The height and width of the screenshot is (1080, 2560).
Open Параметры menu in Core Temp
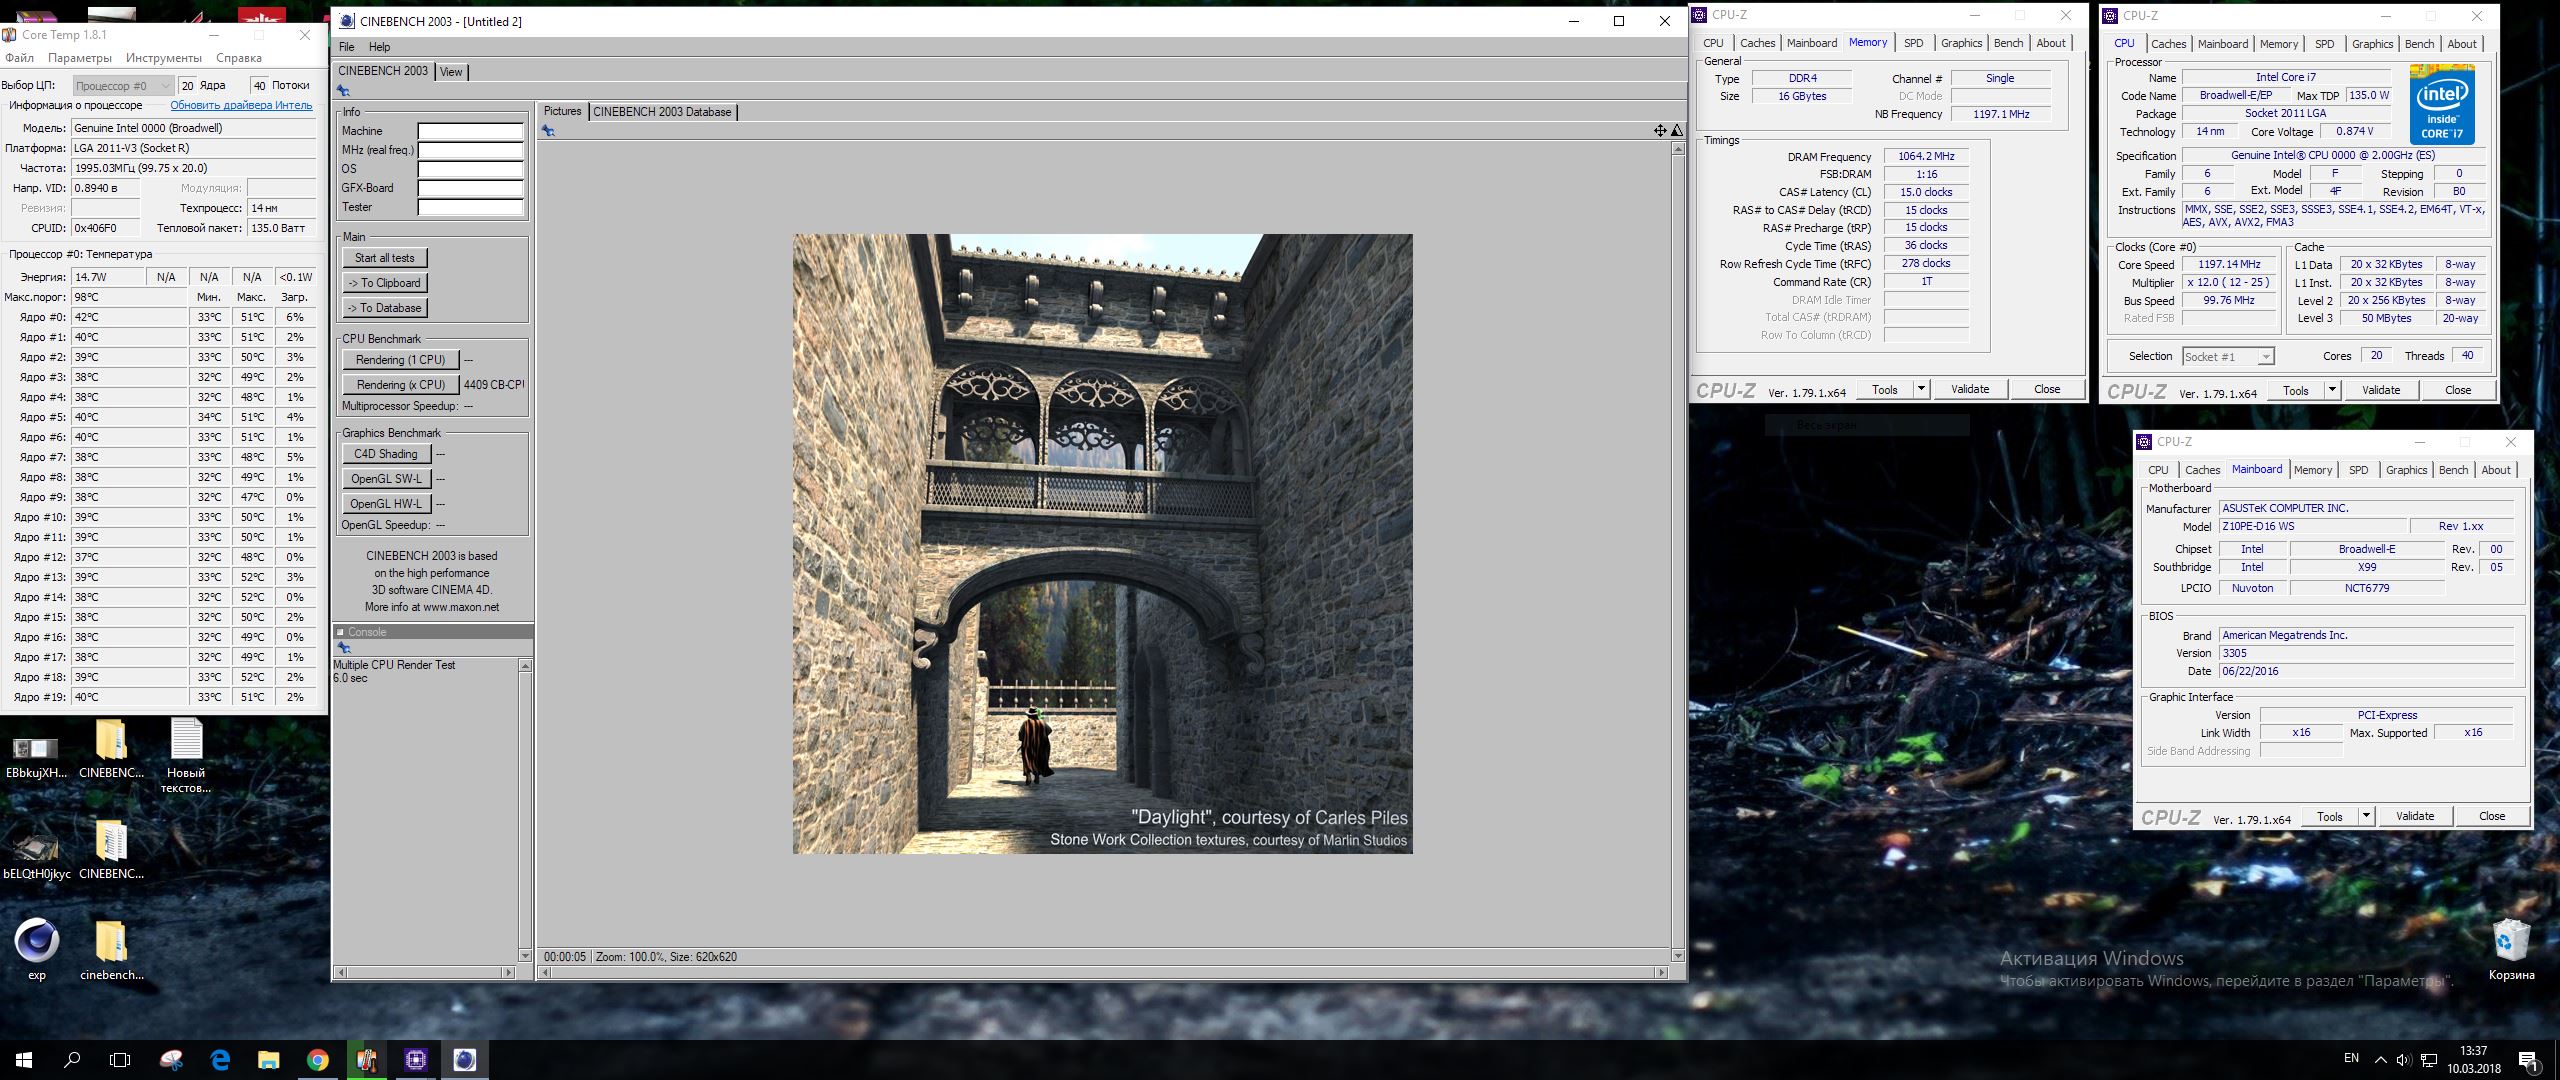pyautogui.click(x=80, y=58)
